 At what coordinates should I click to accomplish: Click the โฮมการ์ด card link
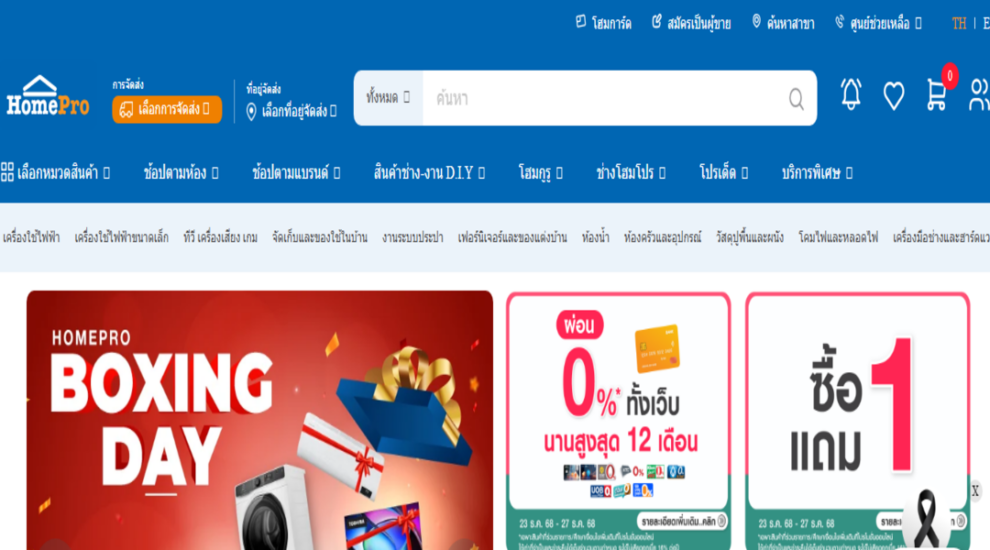pyautogui.click(x=603, y=23)
